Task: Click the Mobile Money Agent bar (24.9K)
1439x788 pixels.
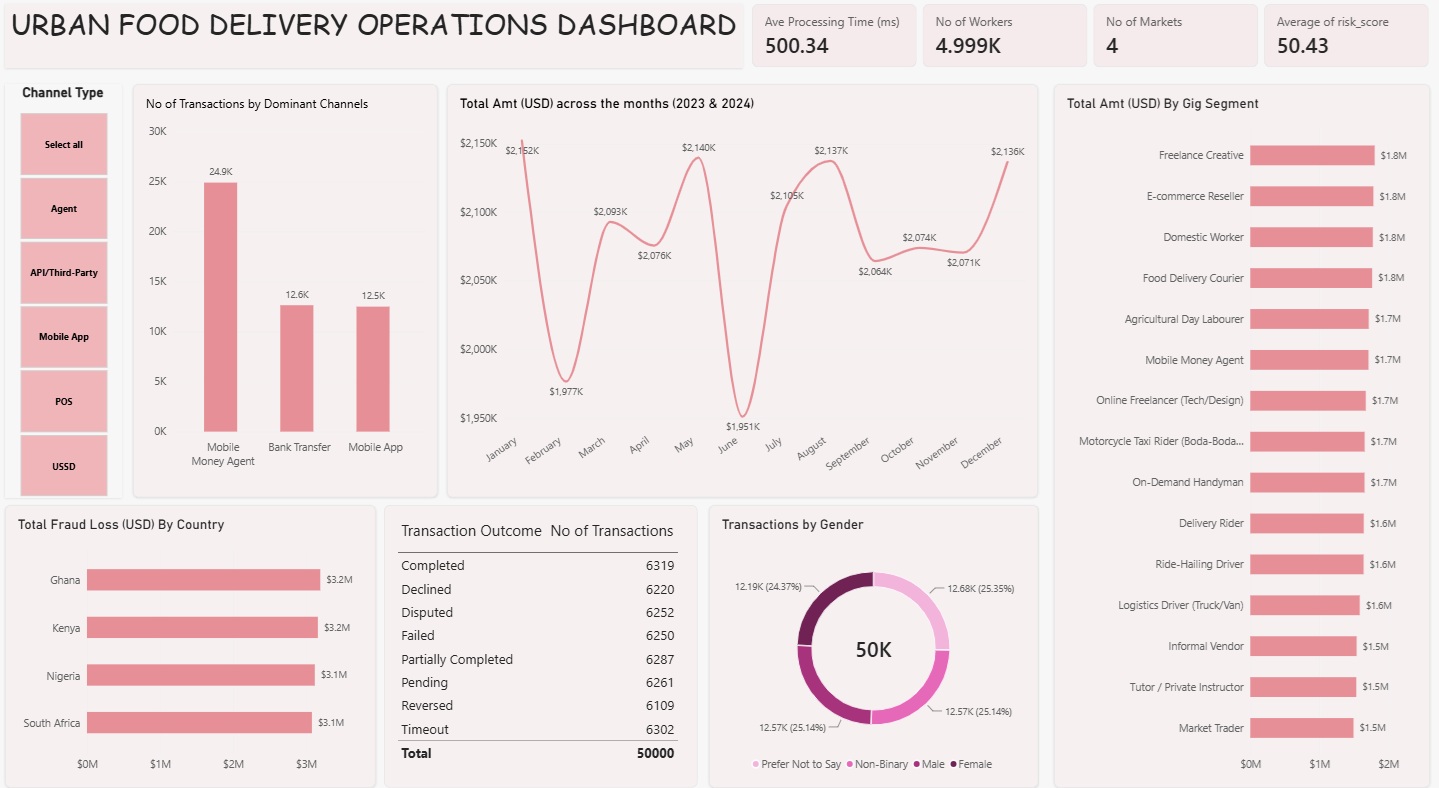Action: (x=221, y=307)
